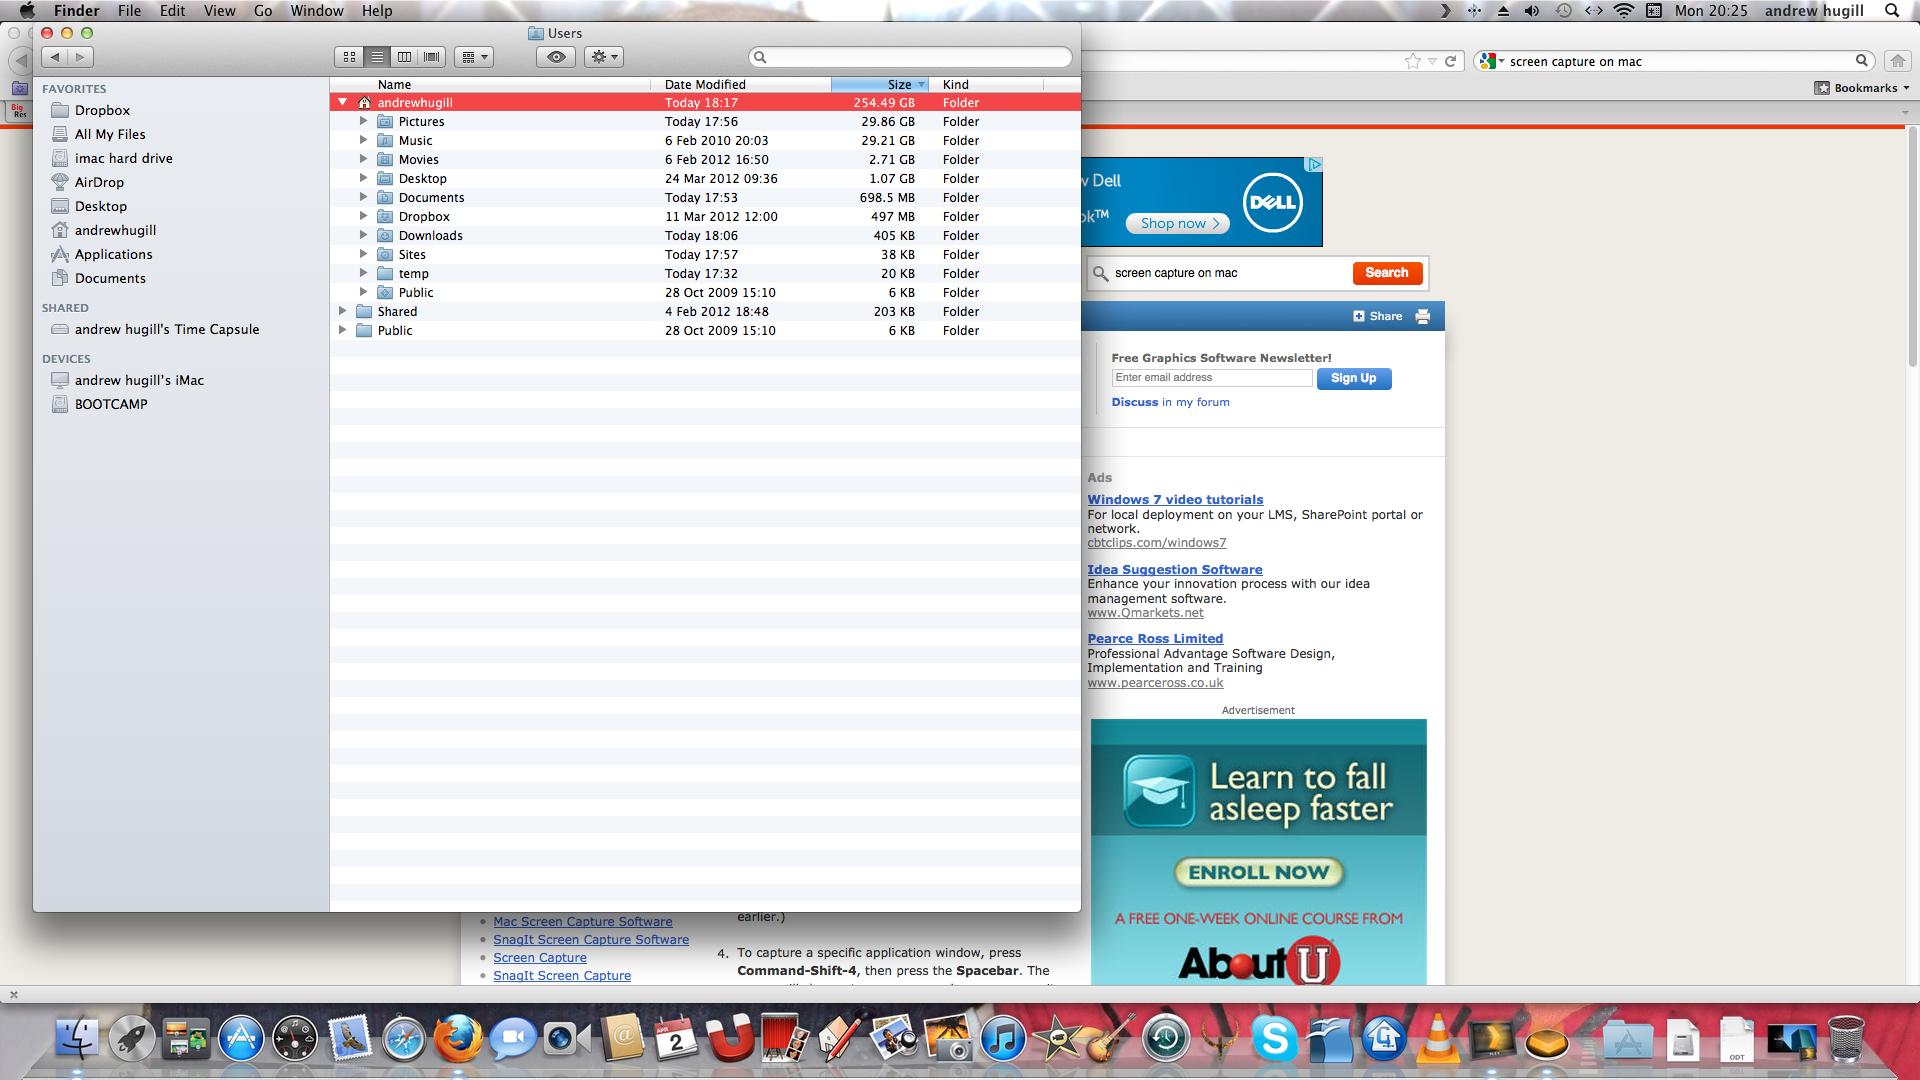Select BOOTCAMP volume in Devices

click(x=111, y=404)
